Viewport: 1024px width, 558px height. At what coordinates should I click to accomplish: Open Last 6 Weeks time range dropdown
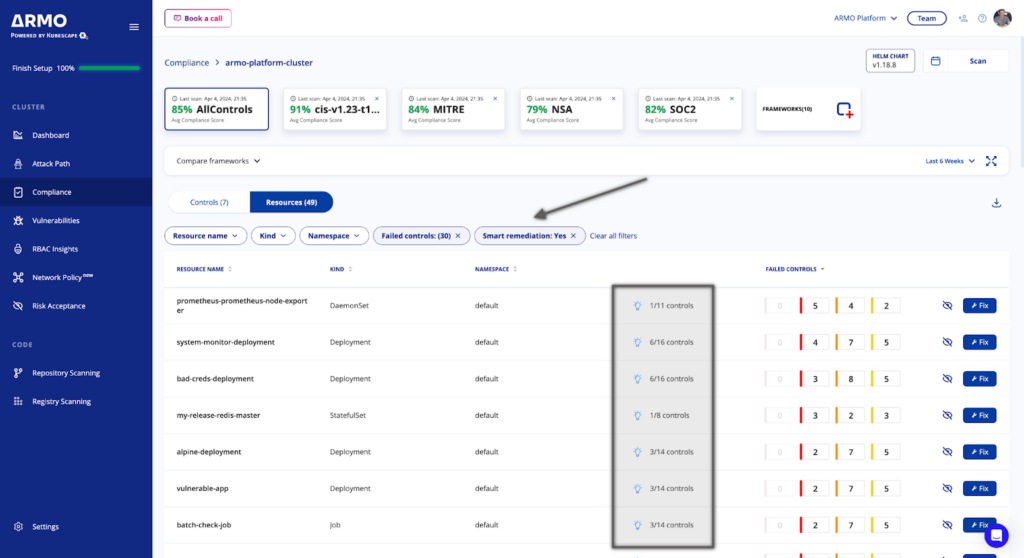click(950, 161)
